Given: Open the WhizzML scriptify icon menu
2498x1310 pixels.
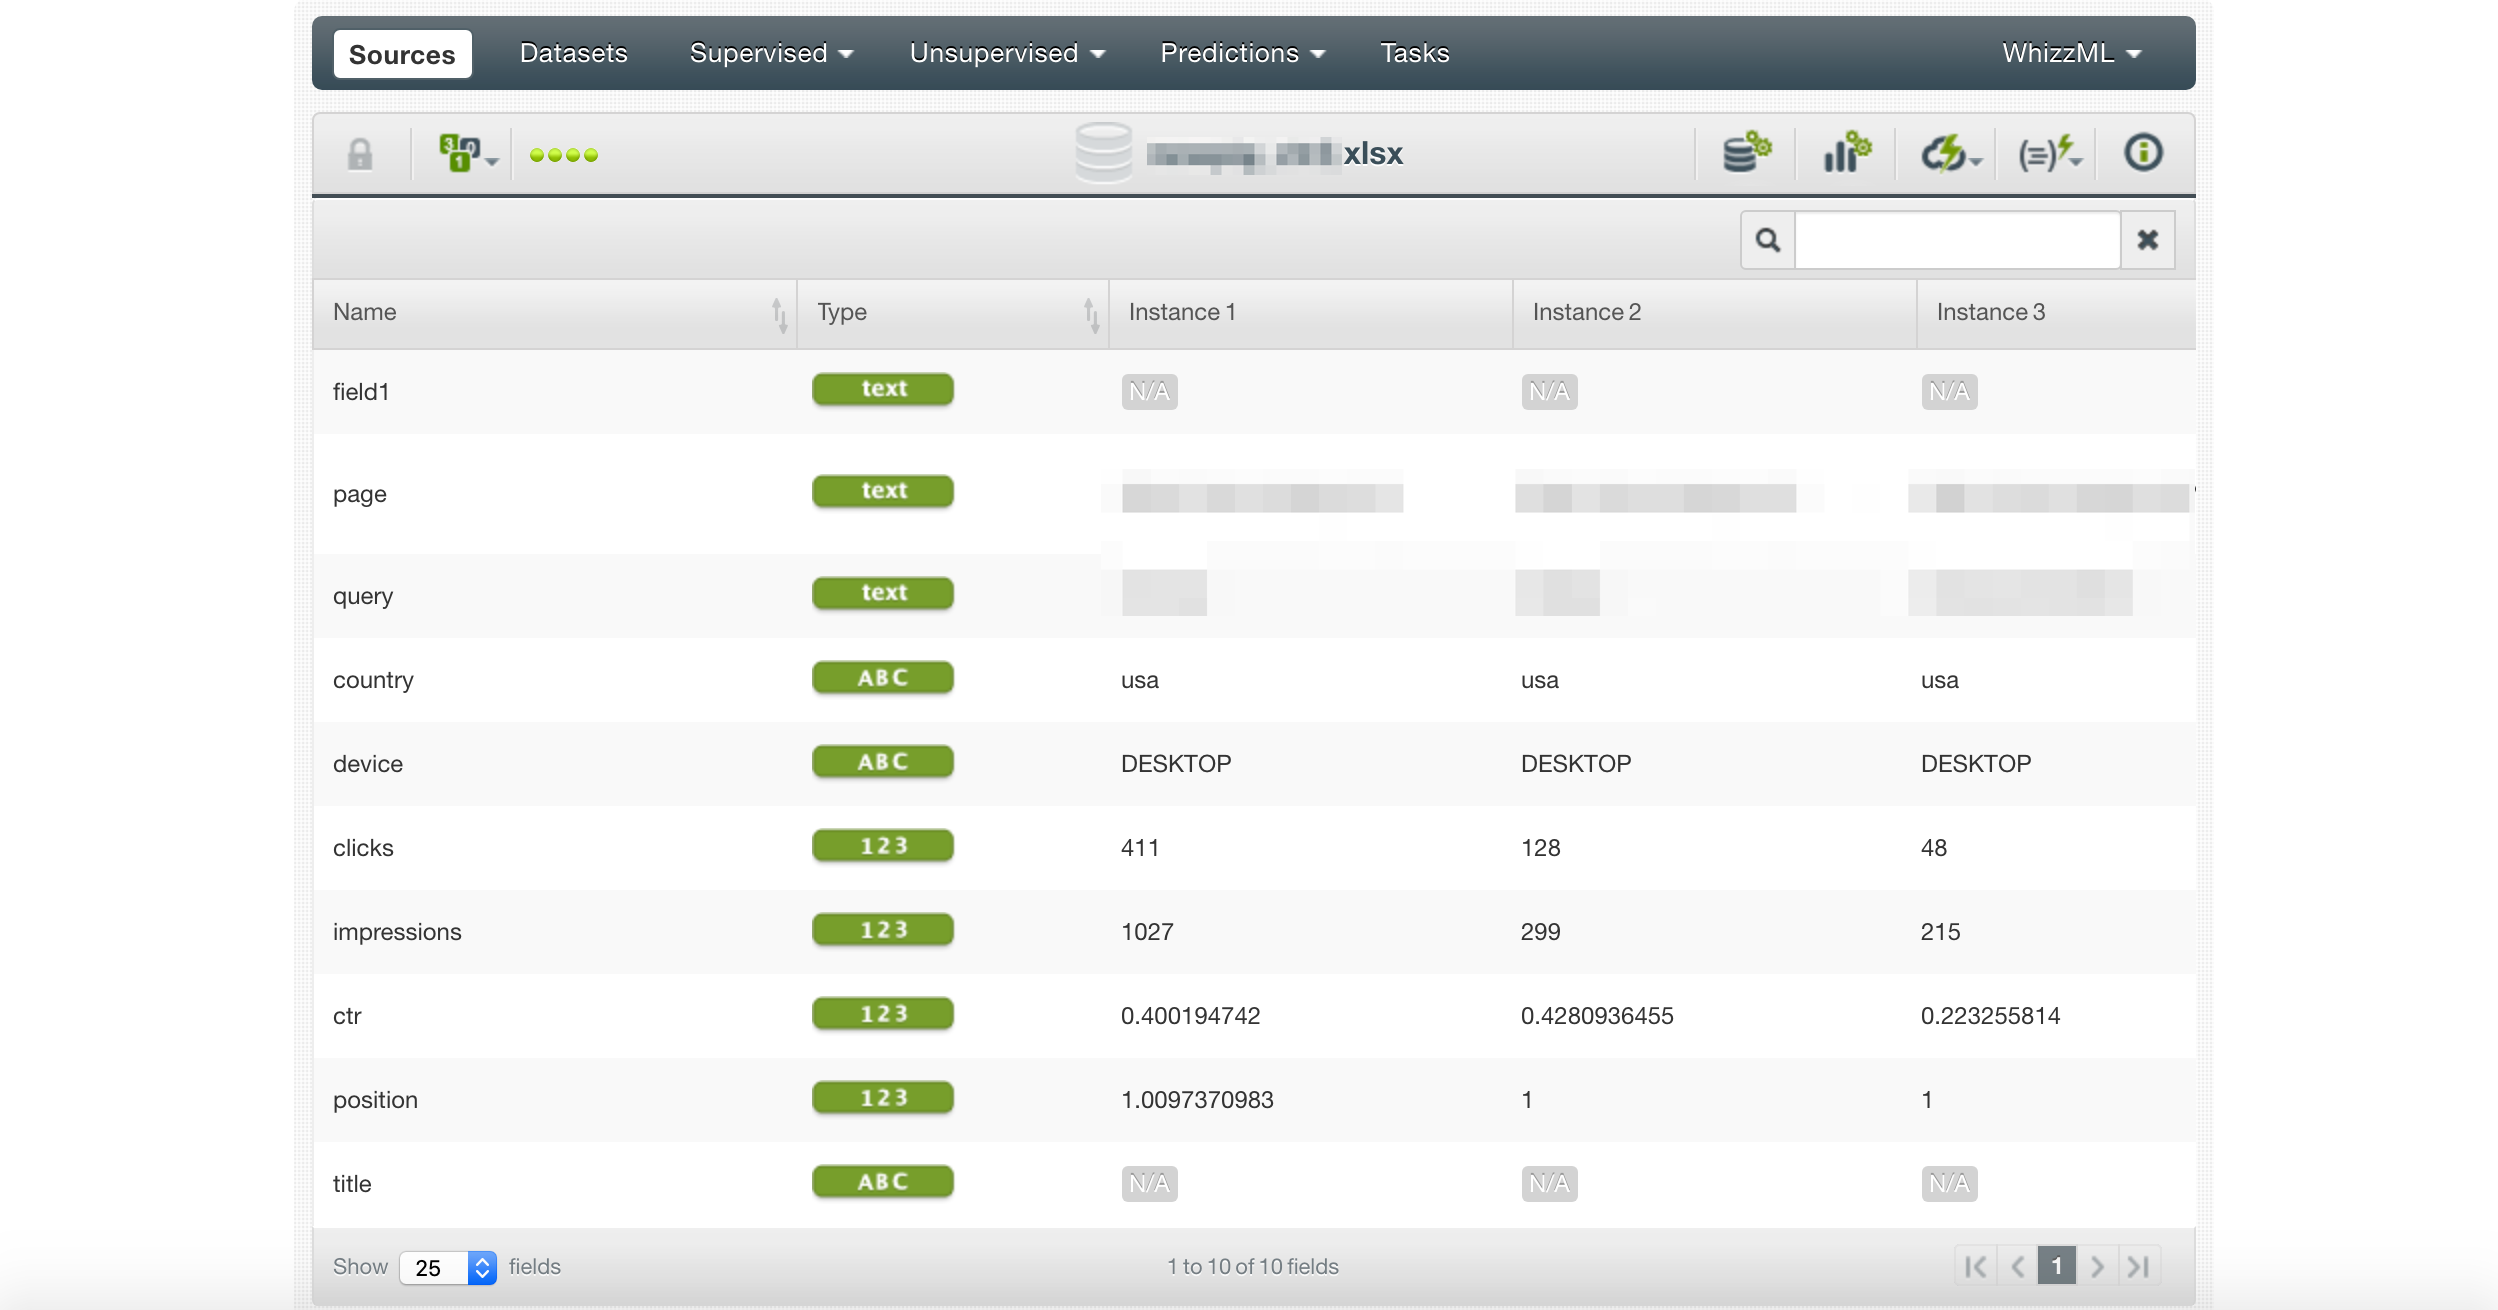Looking at the screenshot, I should coord(2048,153).
